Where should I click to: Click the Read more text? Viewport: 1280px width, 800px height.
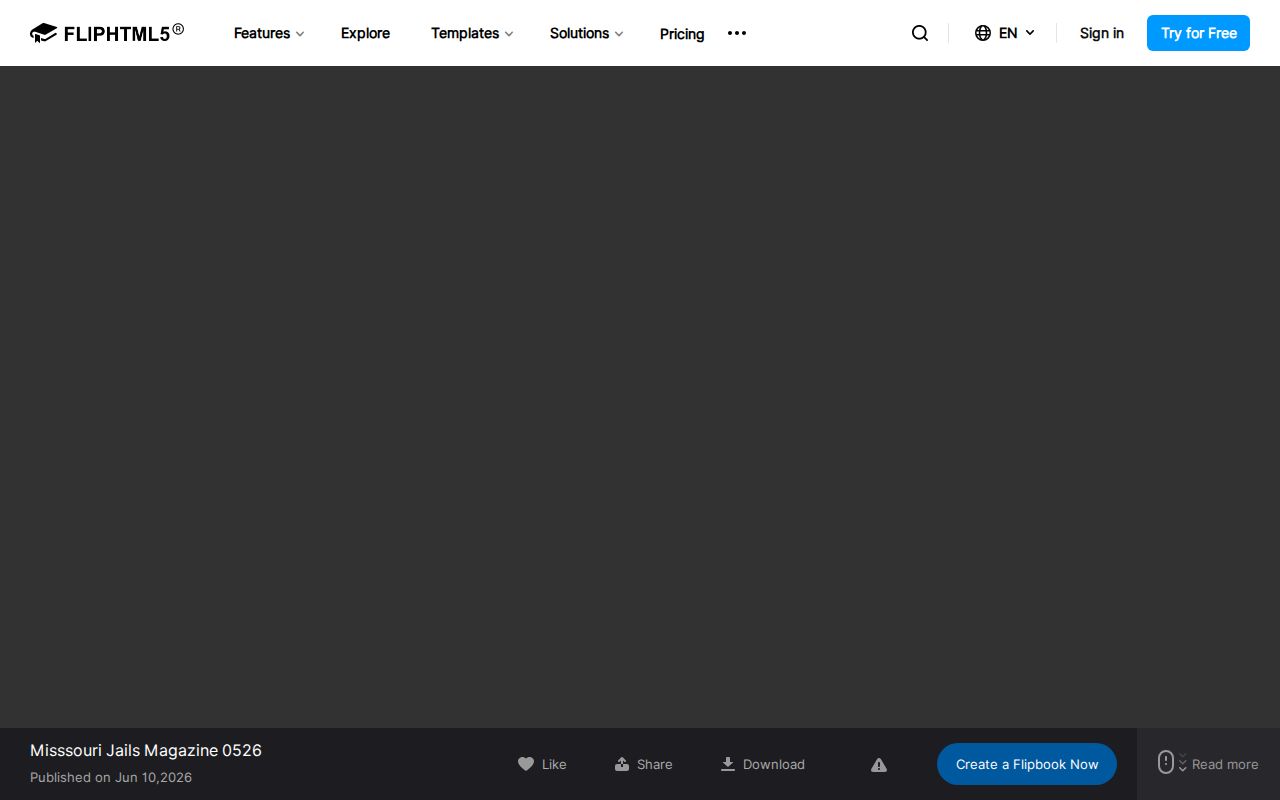[x=1225, y=764]
